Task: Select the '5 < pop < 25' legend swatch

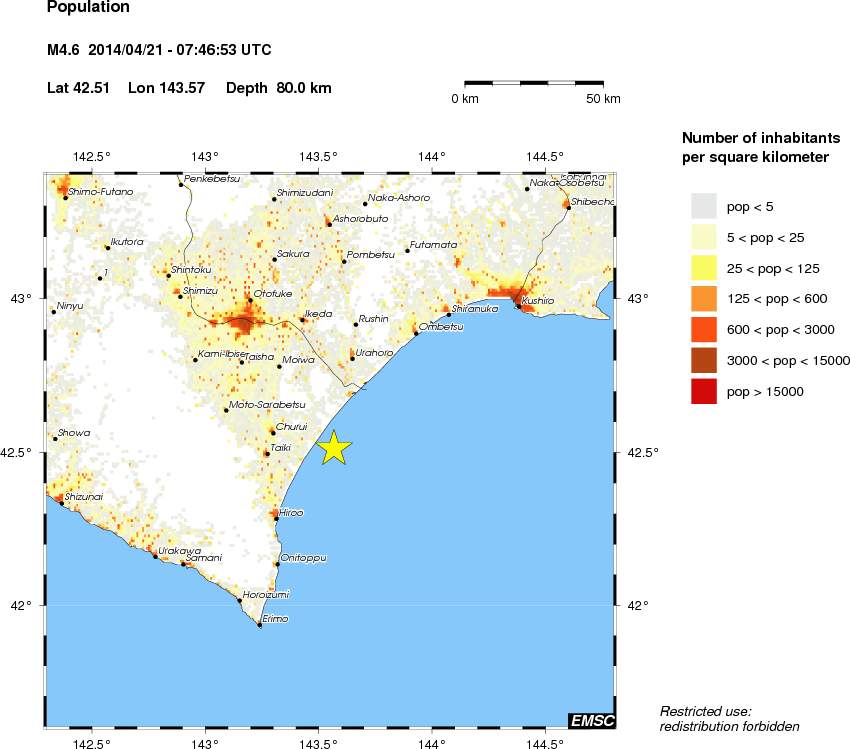Action: click(704, 237)
